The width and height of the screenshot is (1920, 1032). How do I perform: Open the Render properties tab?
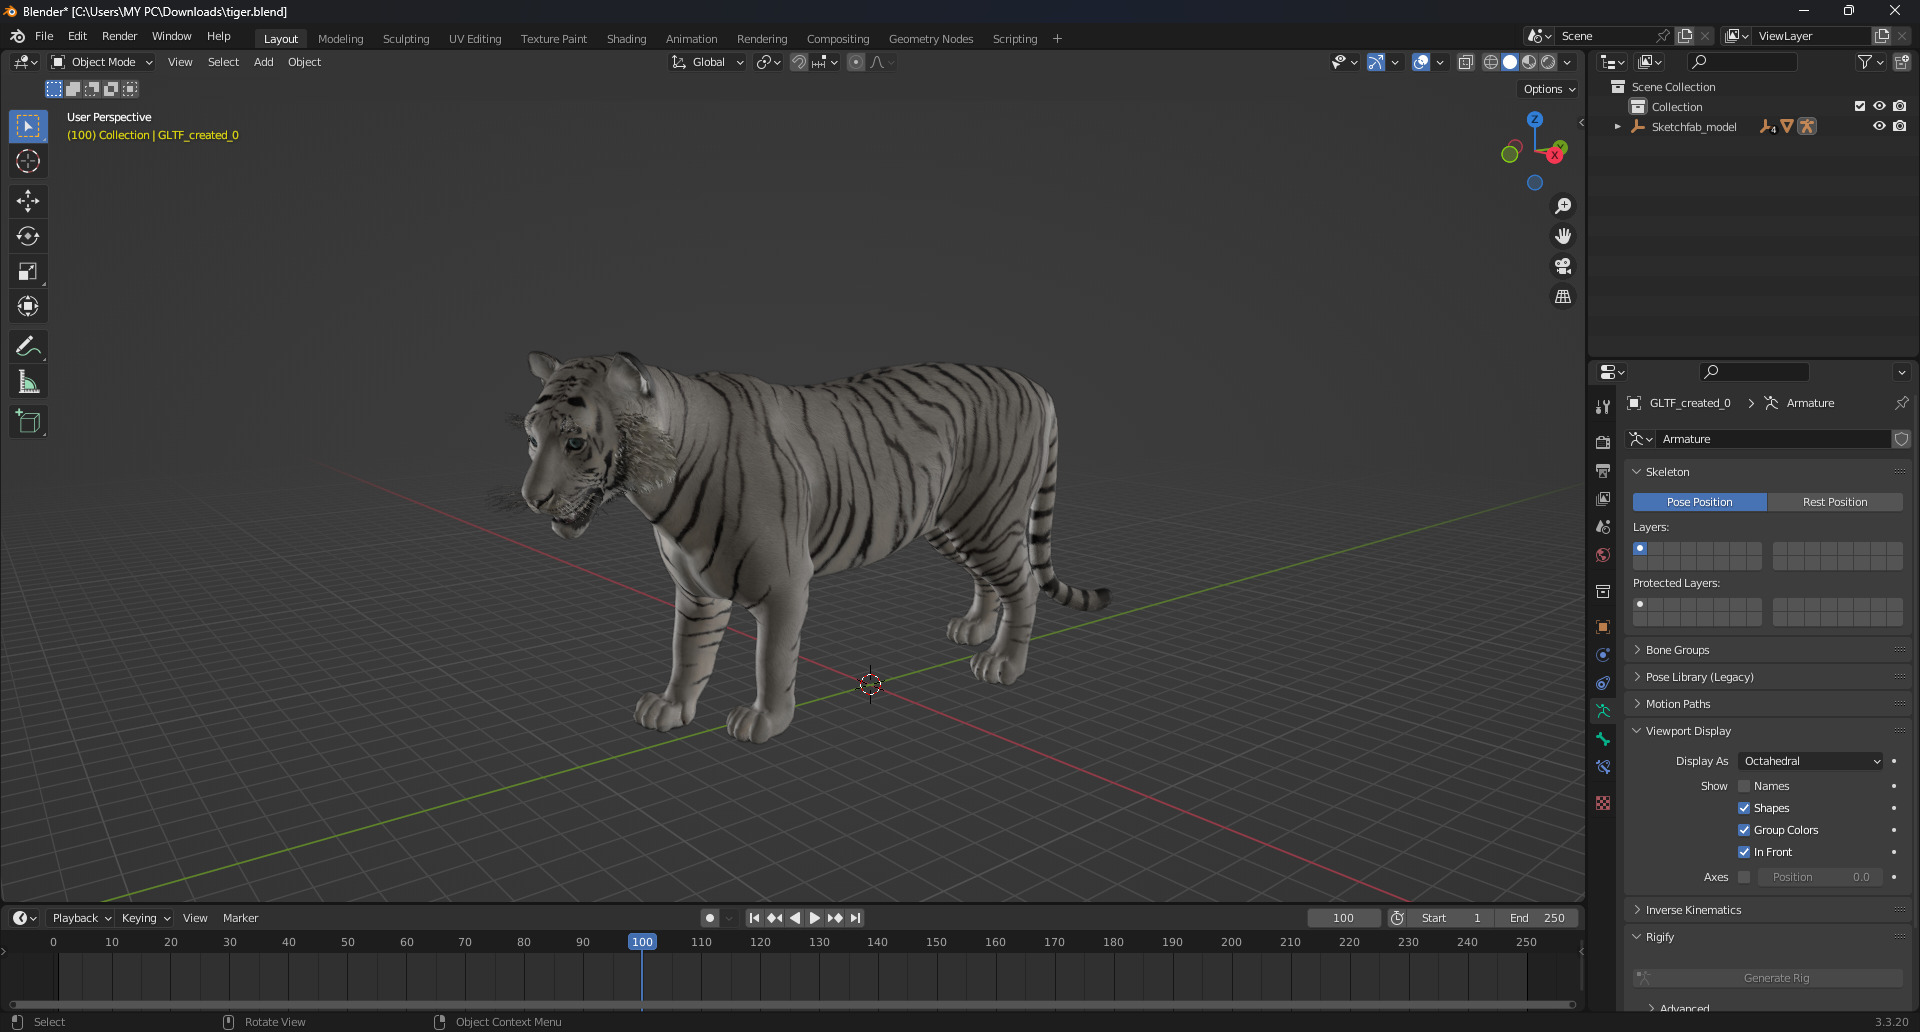pos(1603,442)
